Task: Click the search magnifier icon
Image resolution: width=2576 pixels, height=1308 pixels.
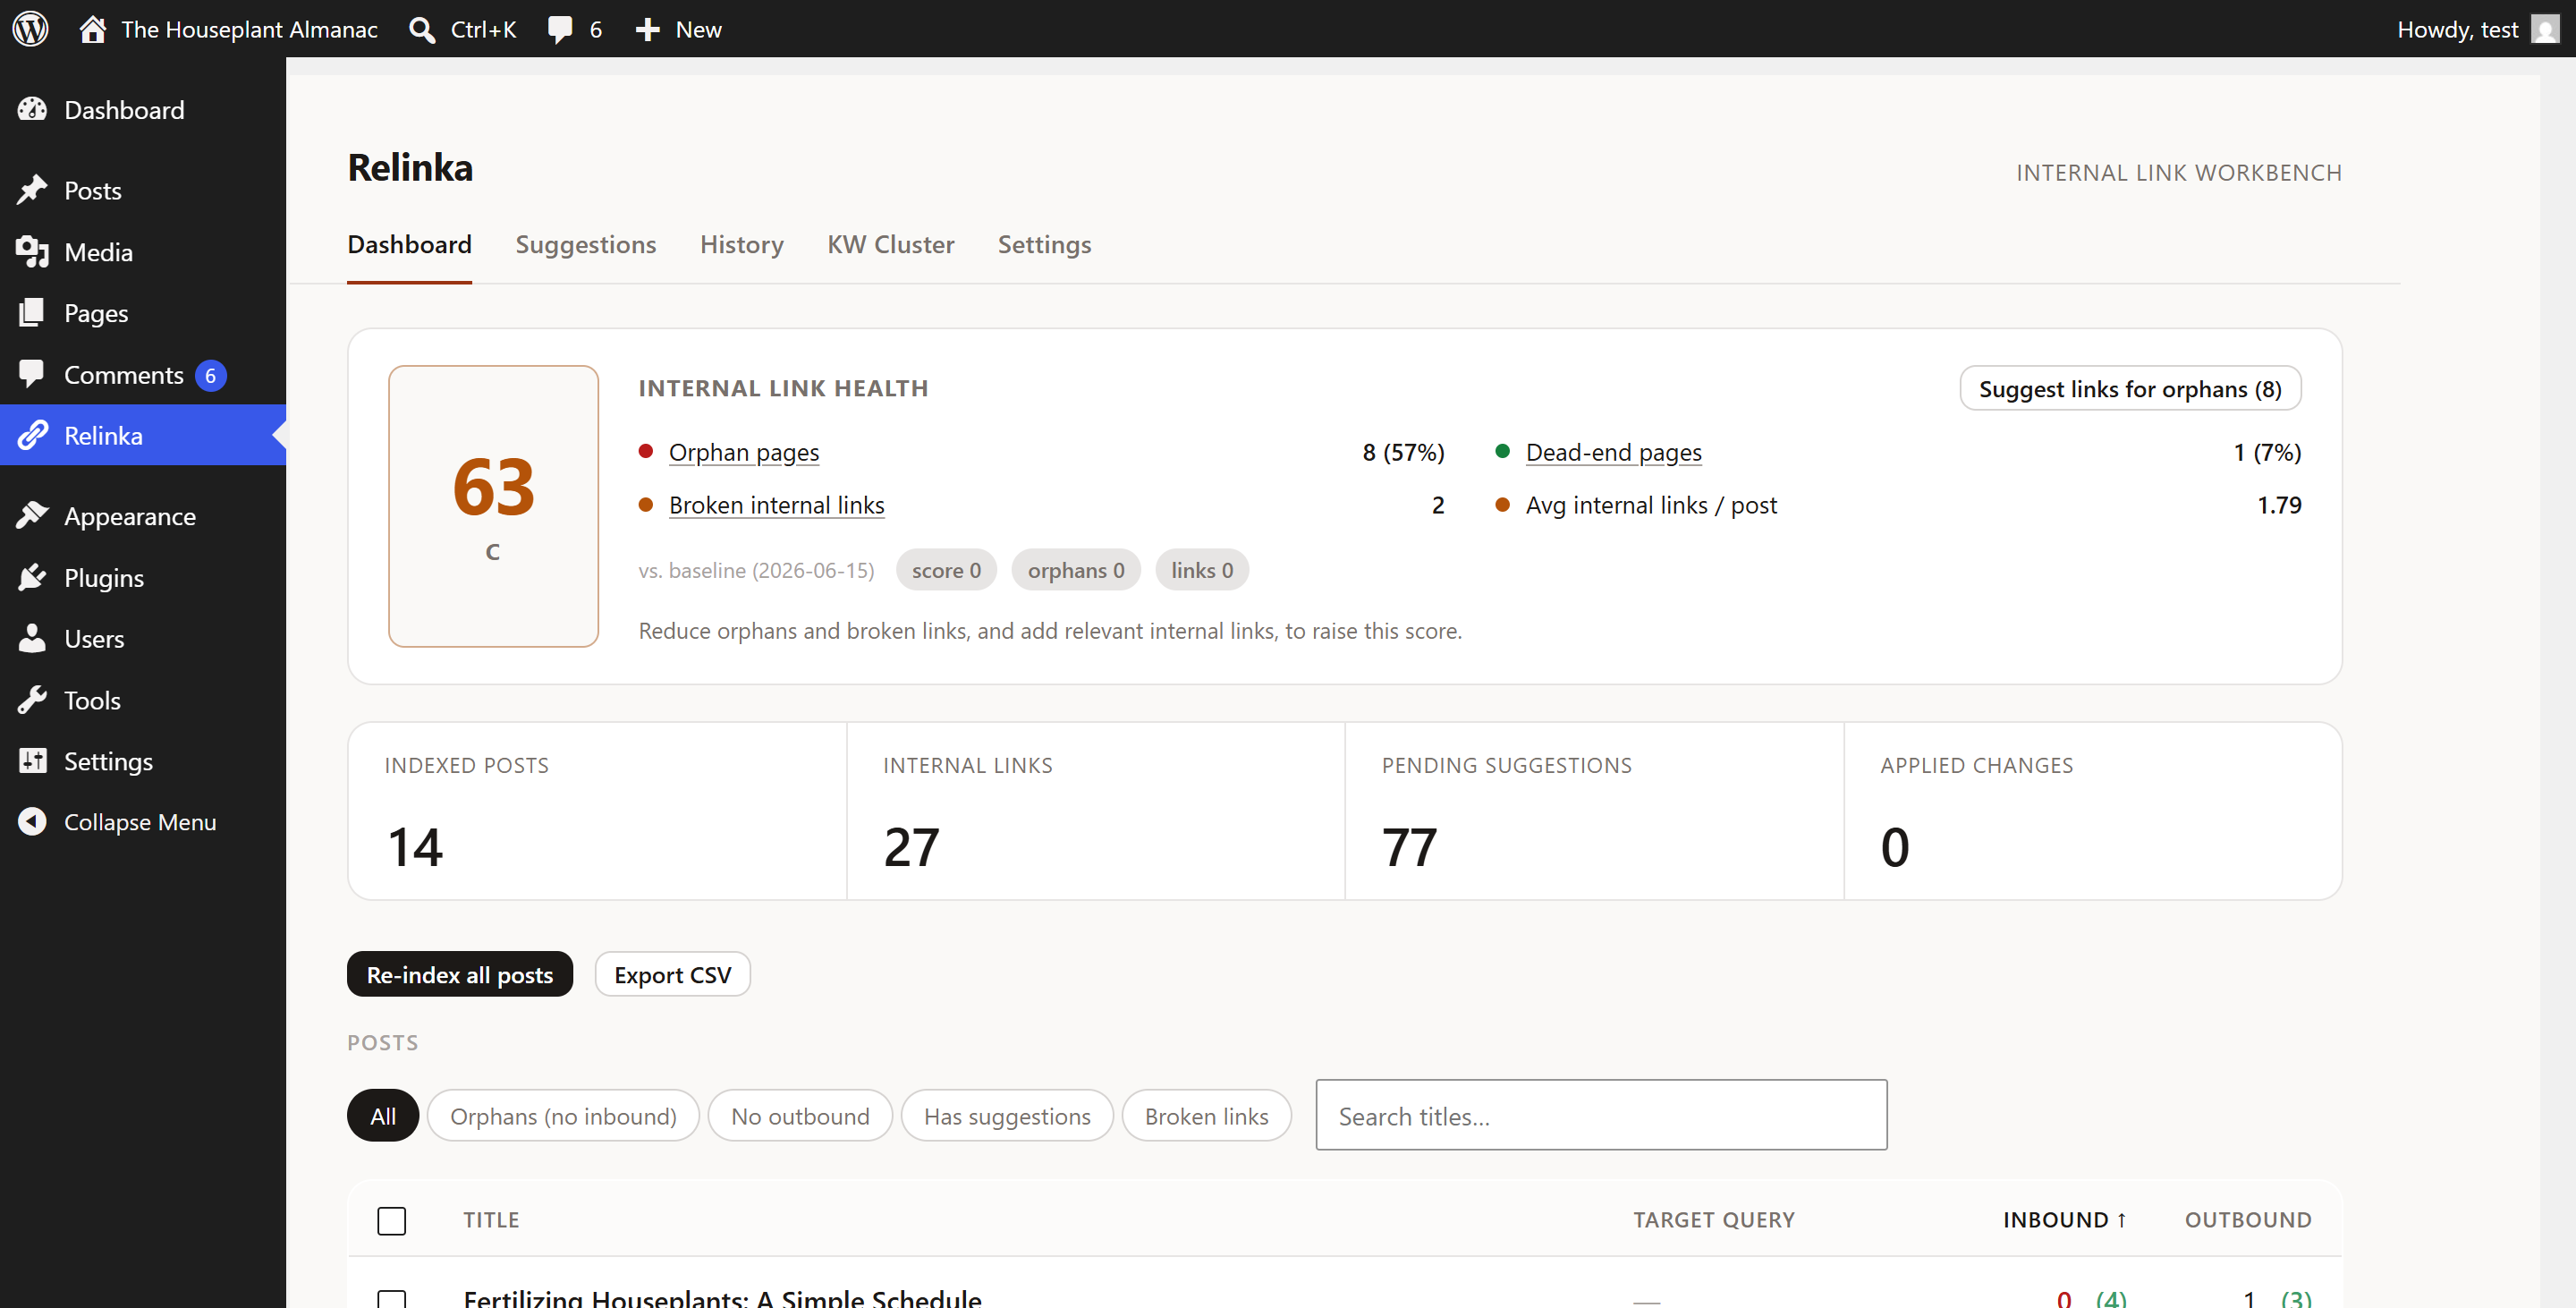Action: [422, 29]
